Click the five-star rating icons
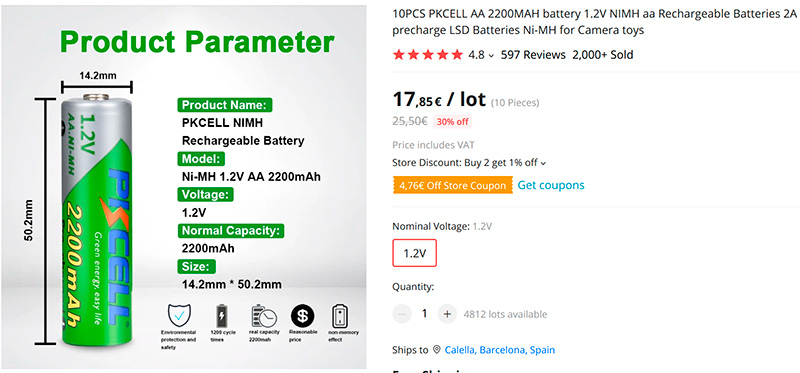The height and width of the screenshot is (373, 800). pos(428,55)
